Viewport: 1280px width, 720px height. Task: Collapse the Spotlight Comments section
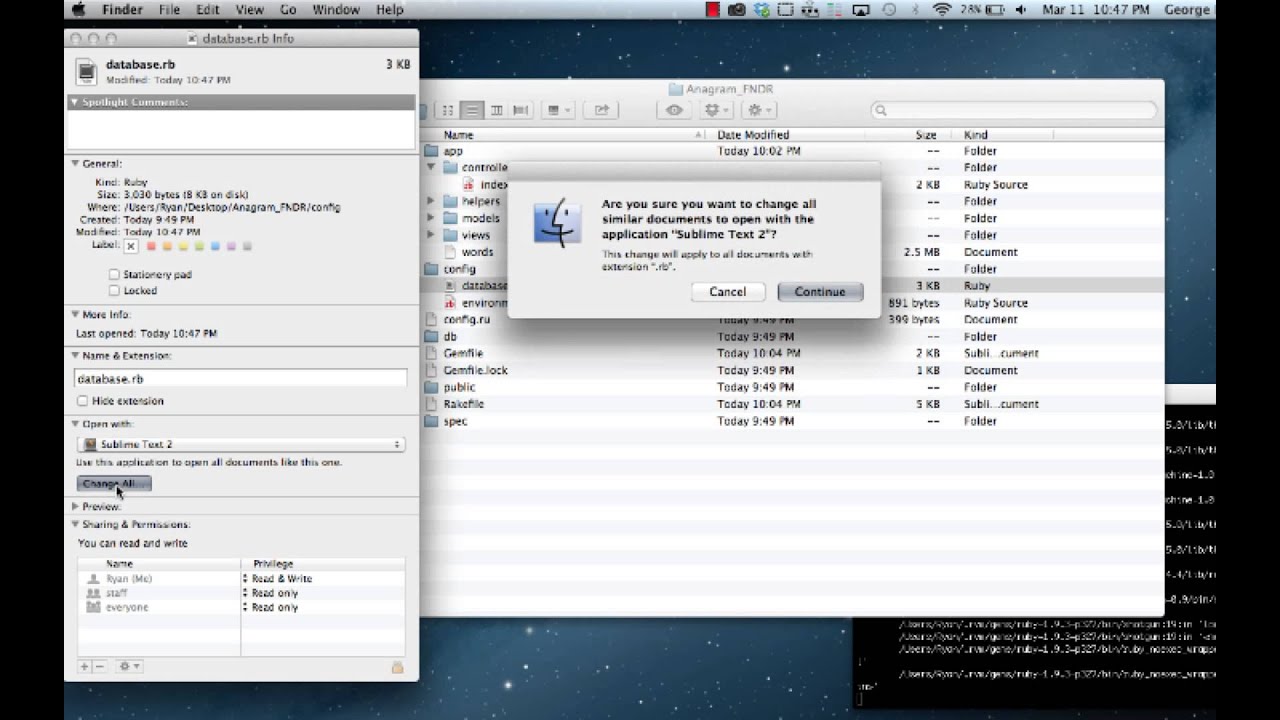(x=75, y=102)
